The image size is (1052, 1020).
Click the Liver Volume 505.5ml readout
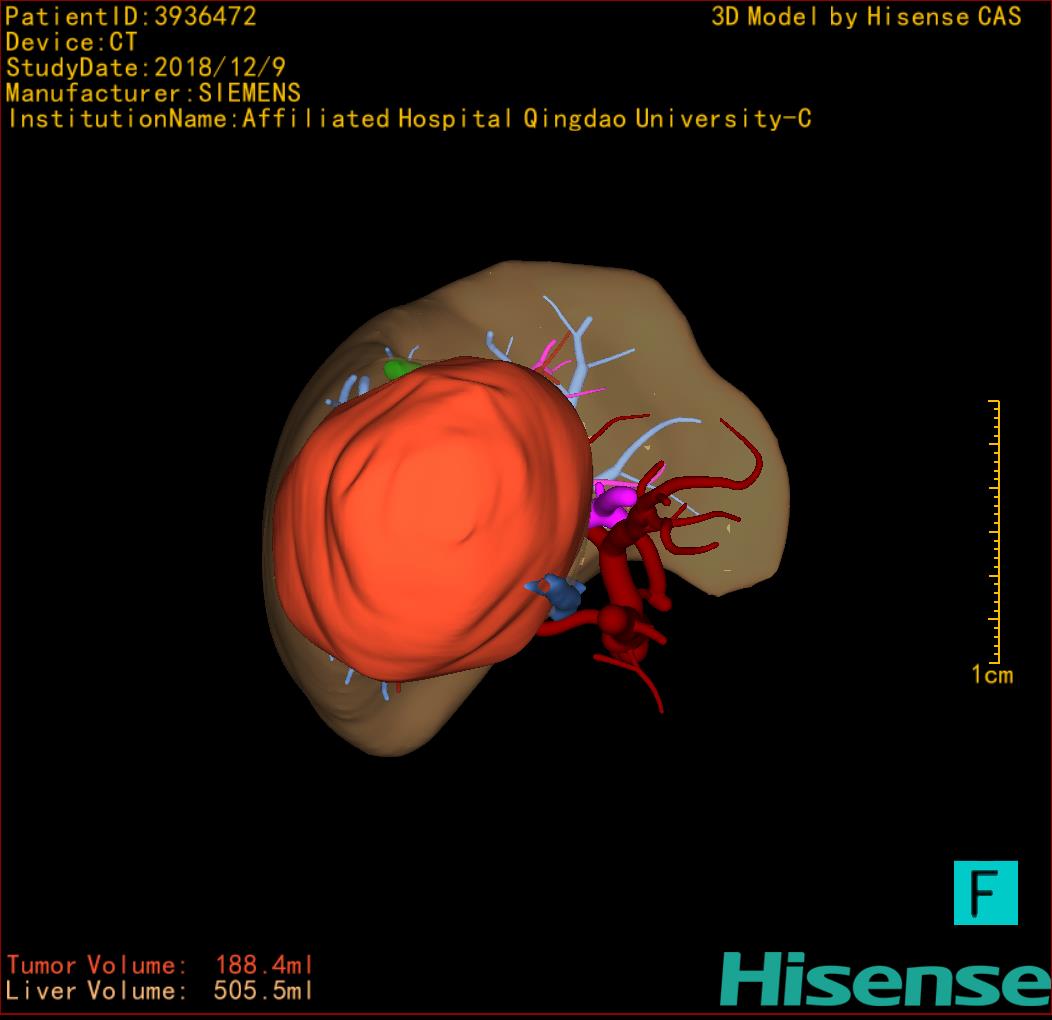160,991
